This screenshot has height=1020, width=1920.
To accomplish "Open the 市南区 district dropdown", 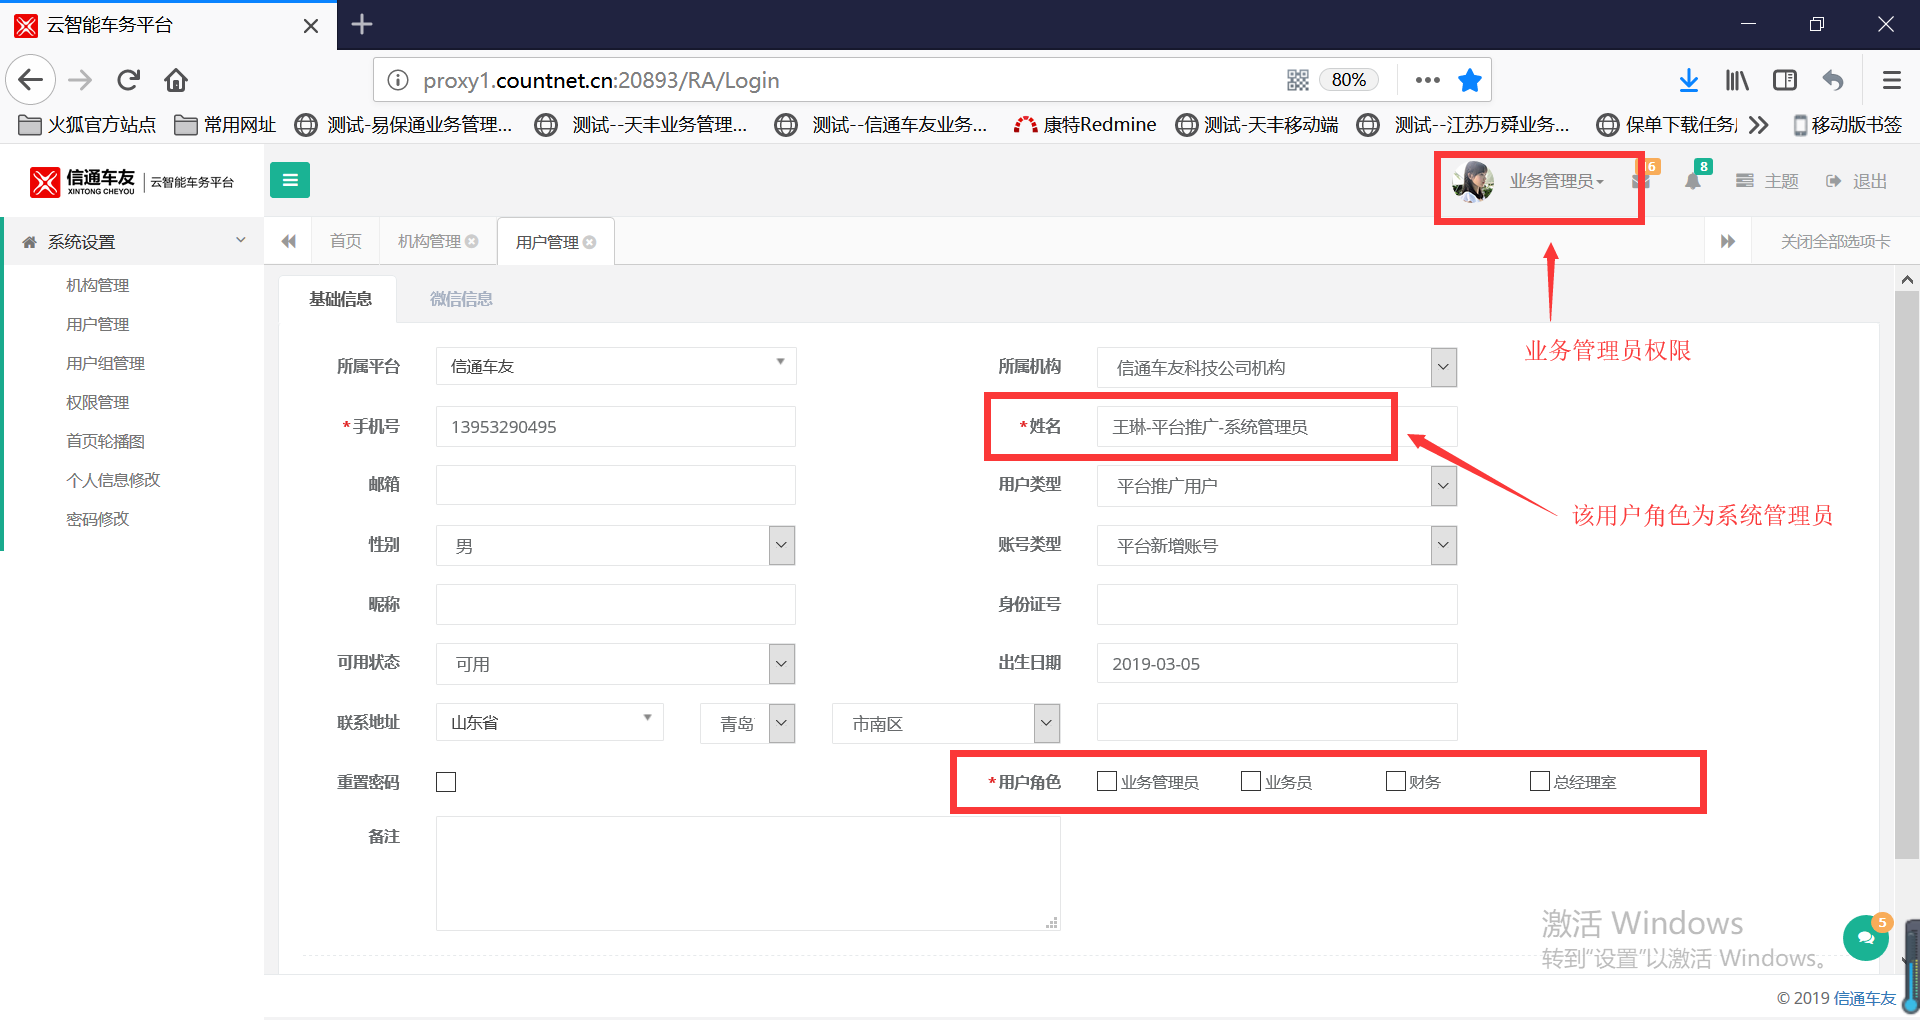I will (946, 723).
